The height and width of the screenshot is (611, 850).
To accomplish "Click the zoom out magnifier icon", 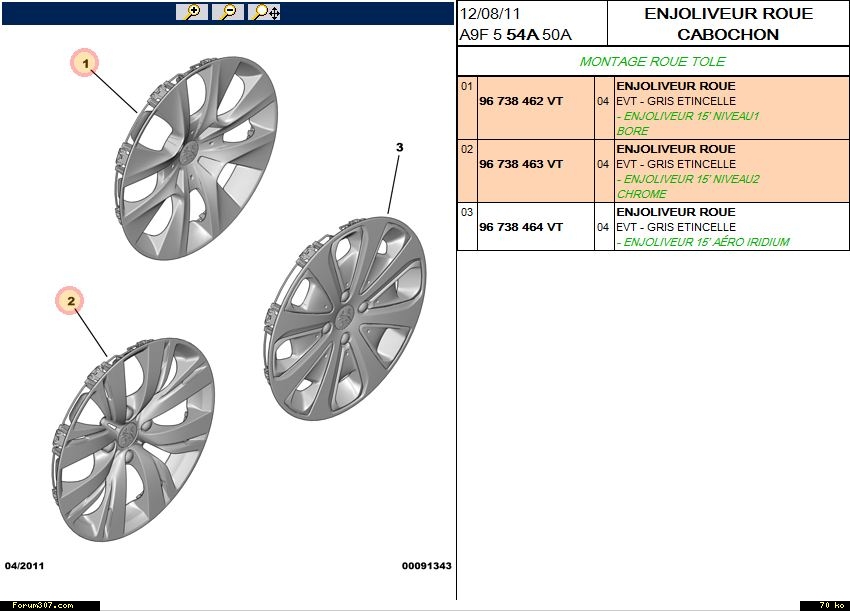I will coord(228,12).
